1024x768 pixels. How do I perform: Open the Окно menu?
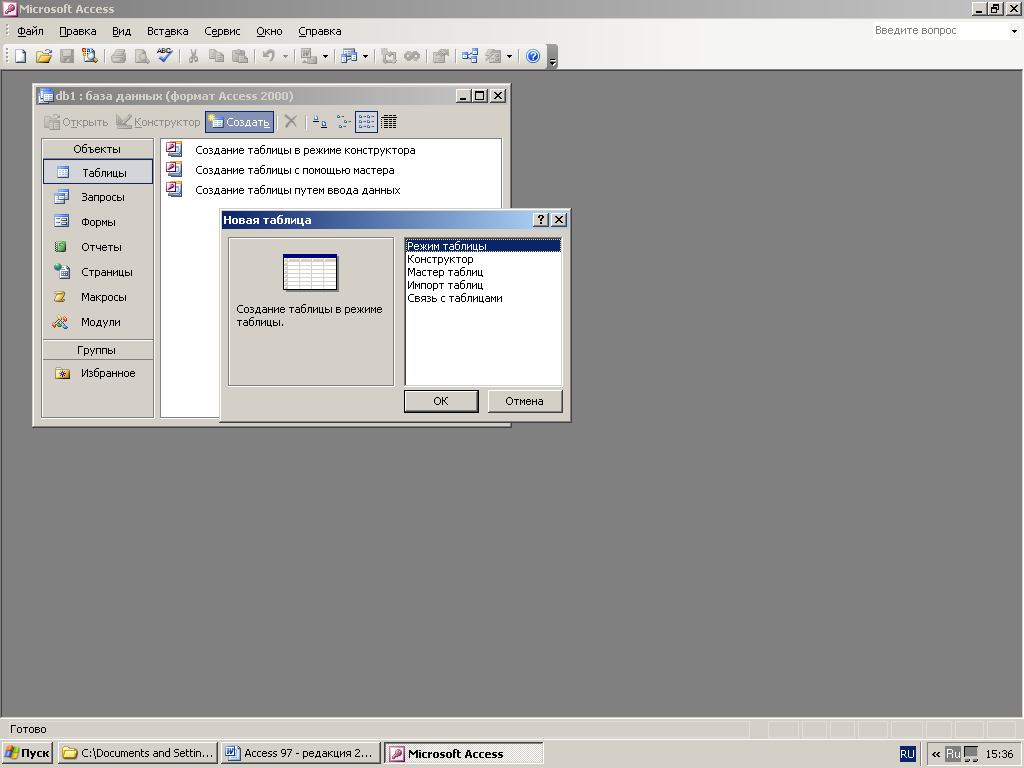click(269, 31)
